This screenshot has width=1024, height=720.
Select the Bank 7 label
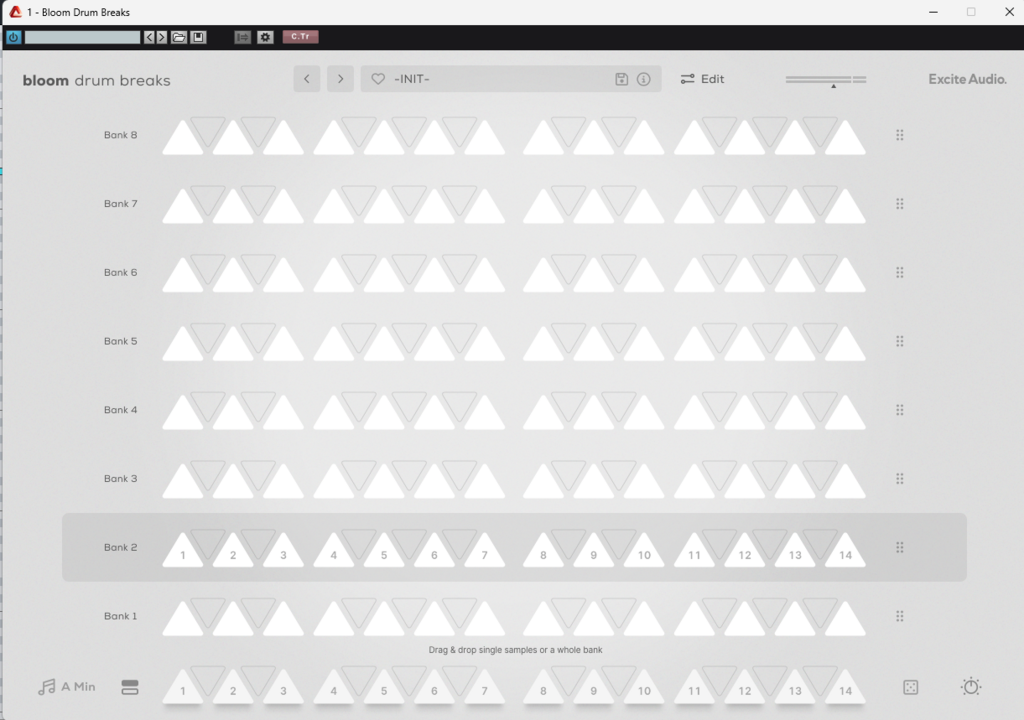[x=121, y=204]
